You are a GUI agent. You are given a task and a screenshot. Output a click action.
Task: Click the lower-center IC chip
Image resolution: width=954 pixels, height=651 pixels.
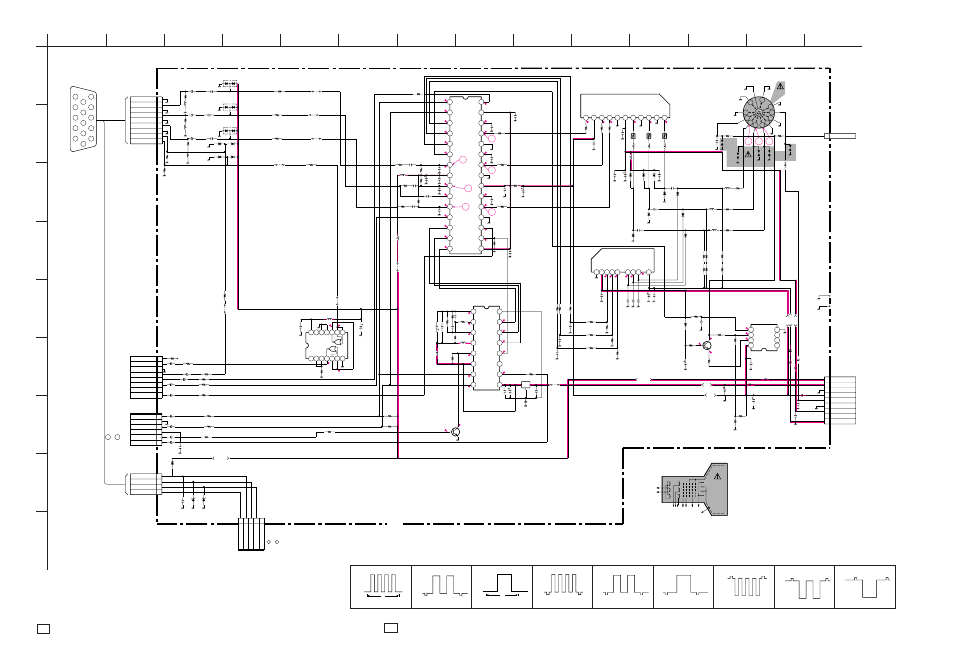(486, 348)
